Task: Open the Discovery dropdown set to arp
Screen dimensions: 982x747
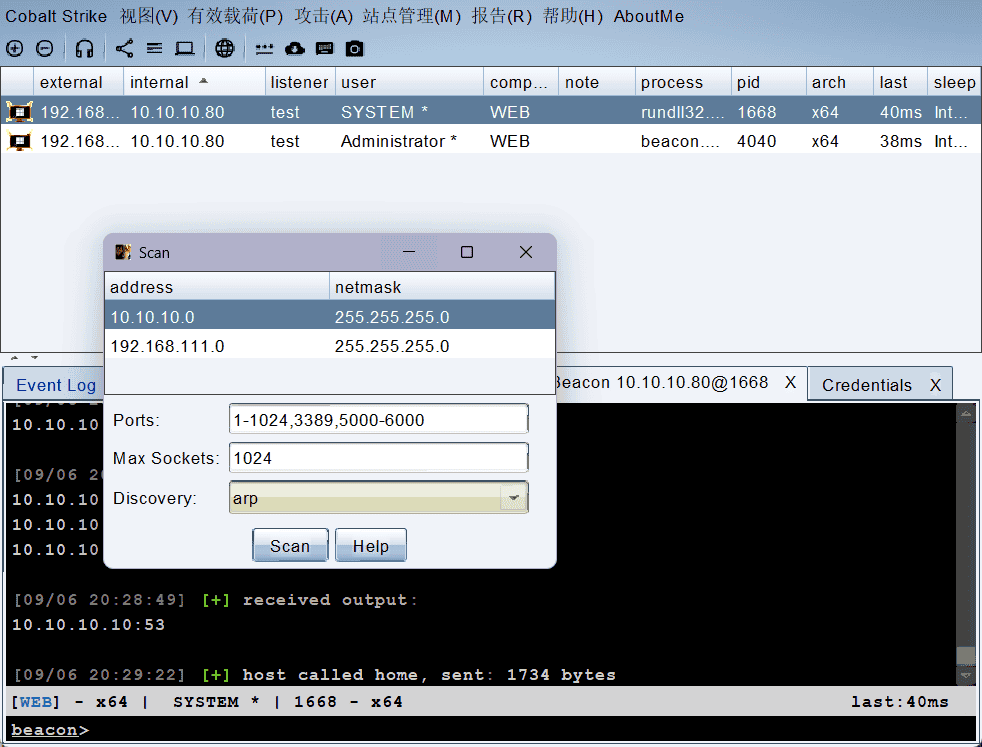Action: point(514,498)
